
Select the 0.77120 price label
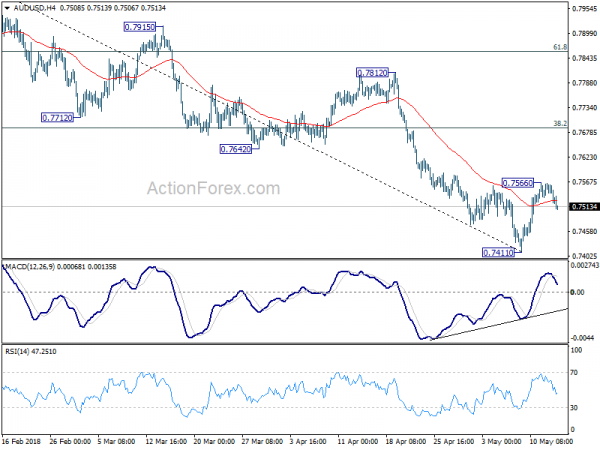[57, 118]
